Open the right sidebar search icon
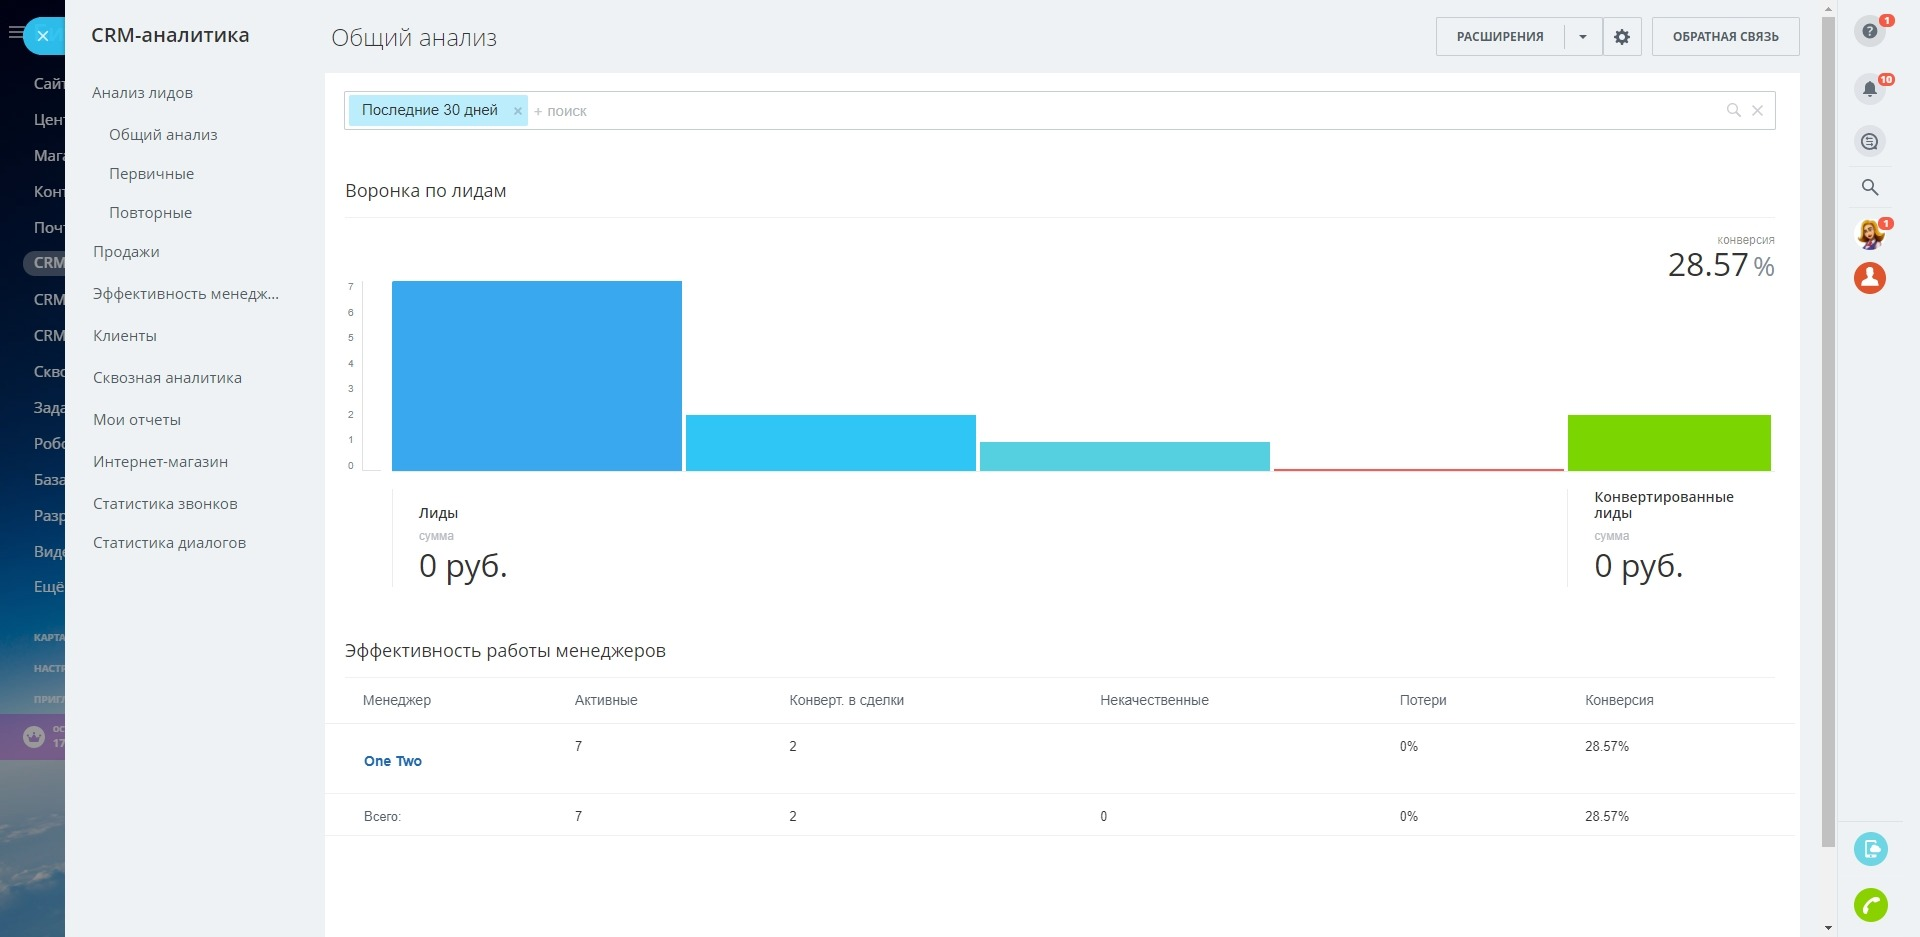This screenshot has width=1920, height=937. [1870, 187]
